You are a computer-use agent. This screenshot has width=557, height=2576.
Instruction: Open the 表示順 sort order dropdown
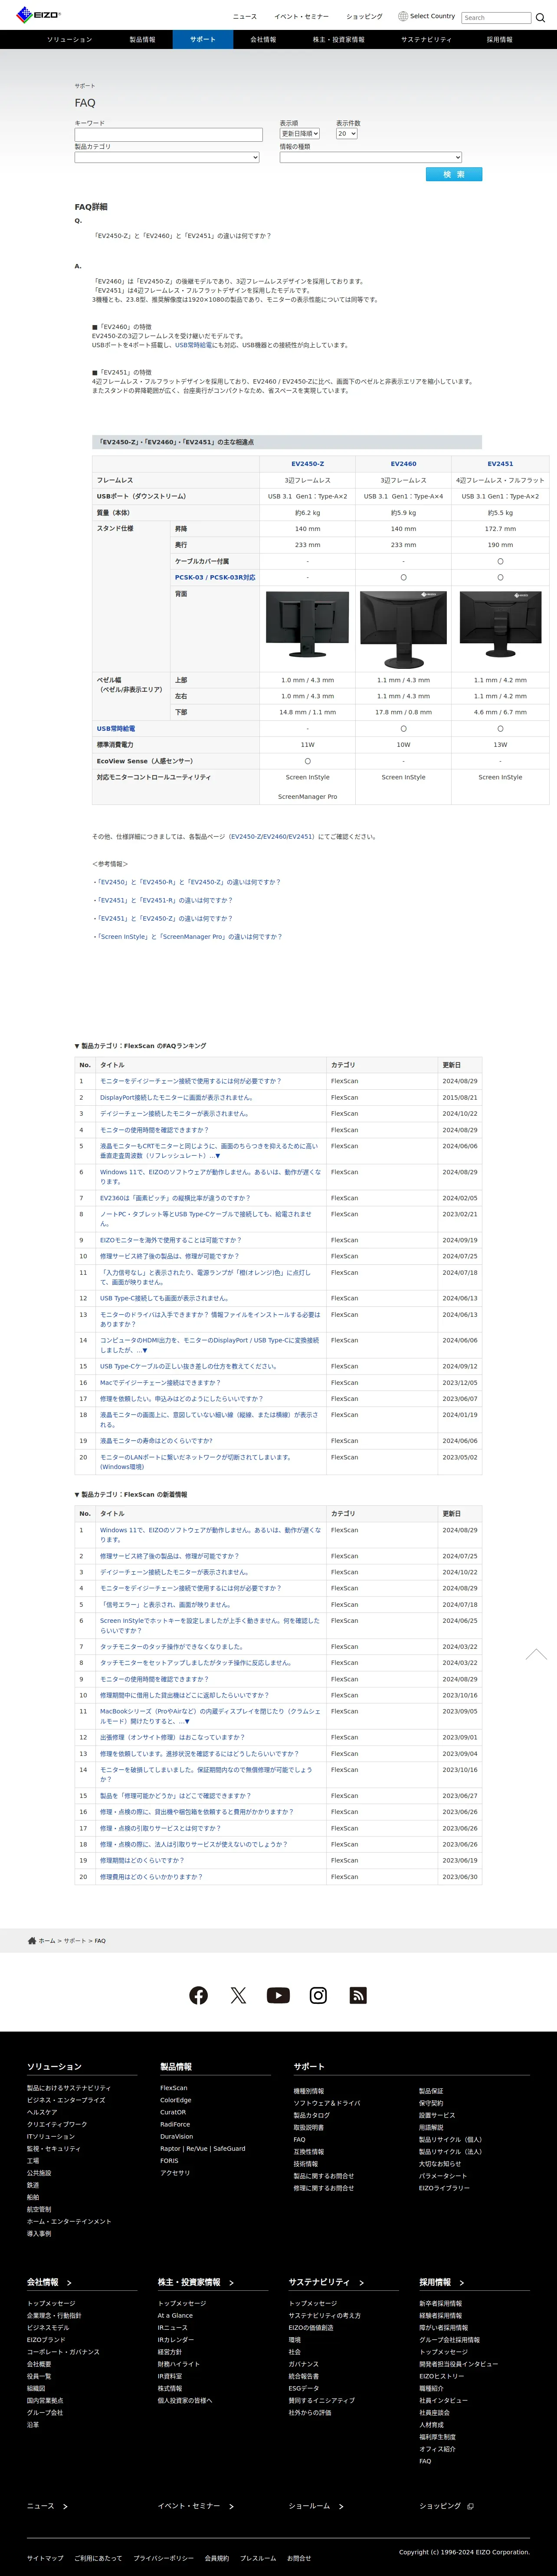(x=300, y=133)
